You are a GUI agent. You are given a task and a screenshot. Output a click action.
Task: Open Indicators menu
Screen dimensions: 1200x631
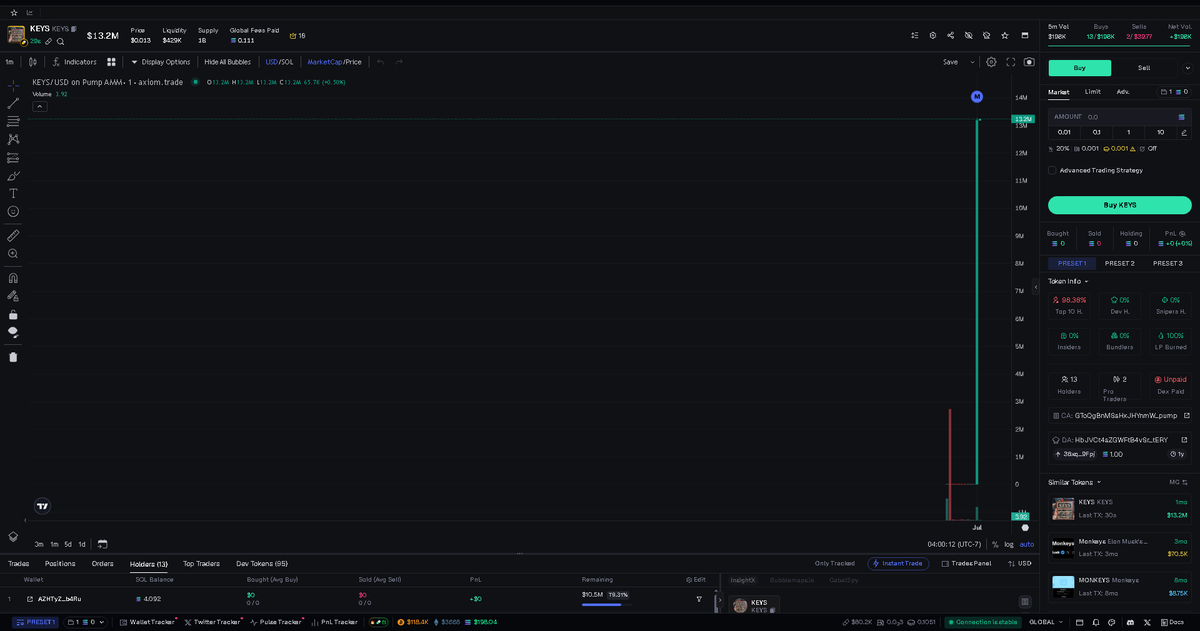pyautogui.click(x=75, y=62)
